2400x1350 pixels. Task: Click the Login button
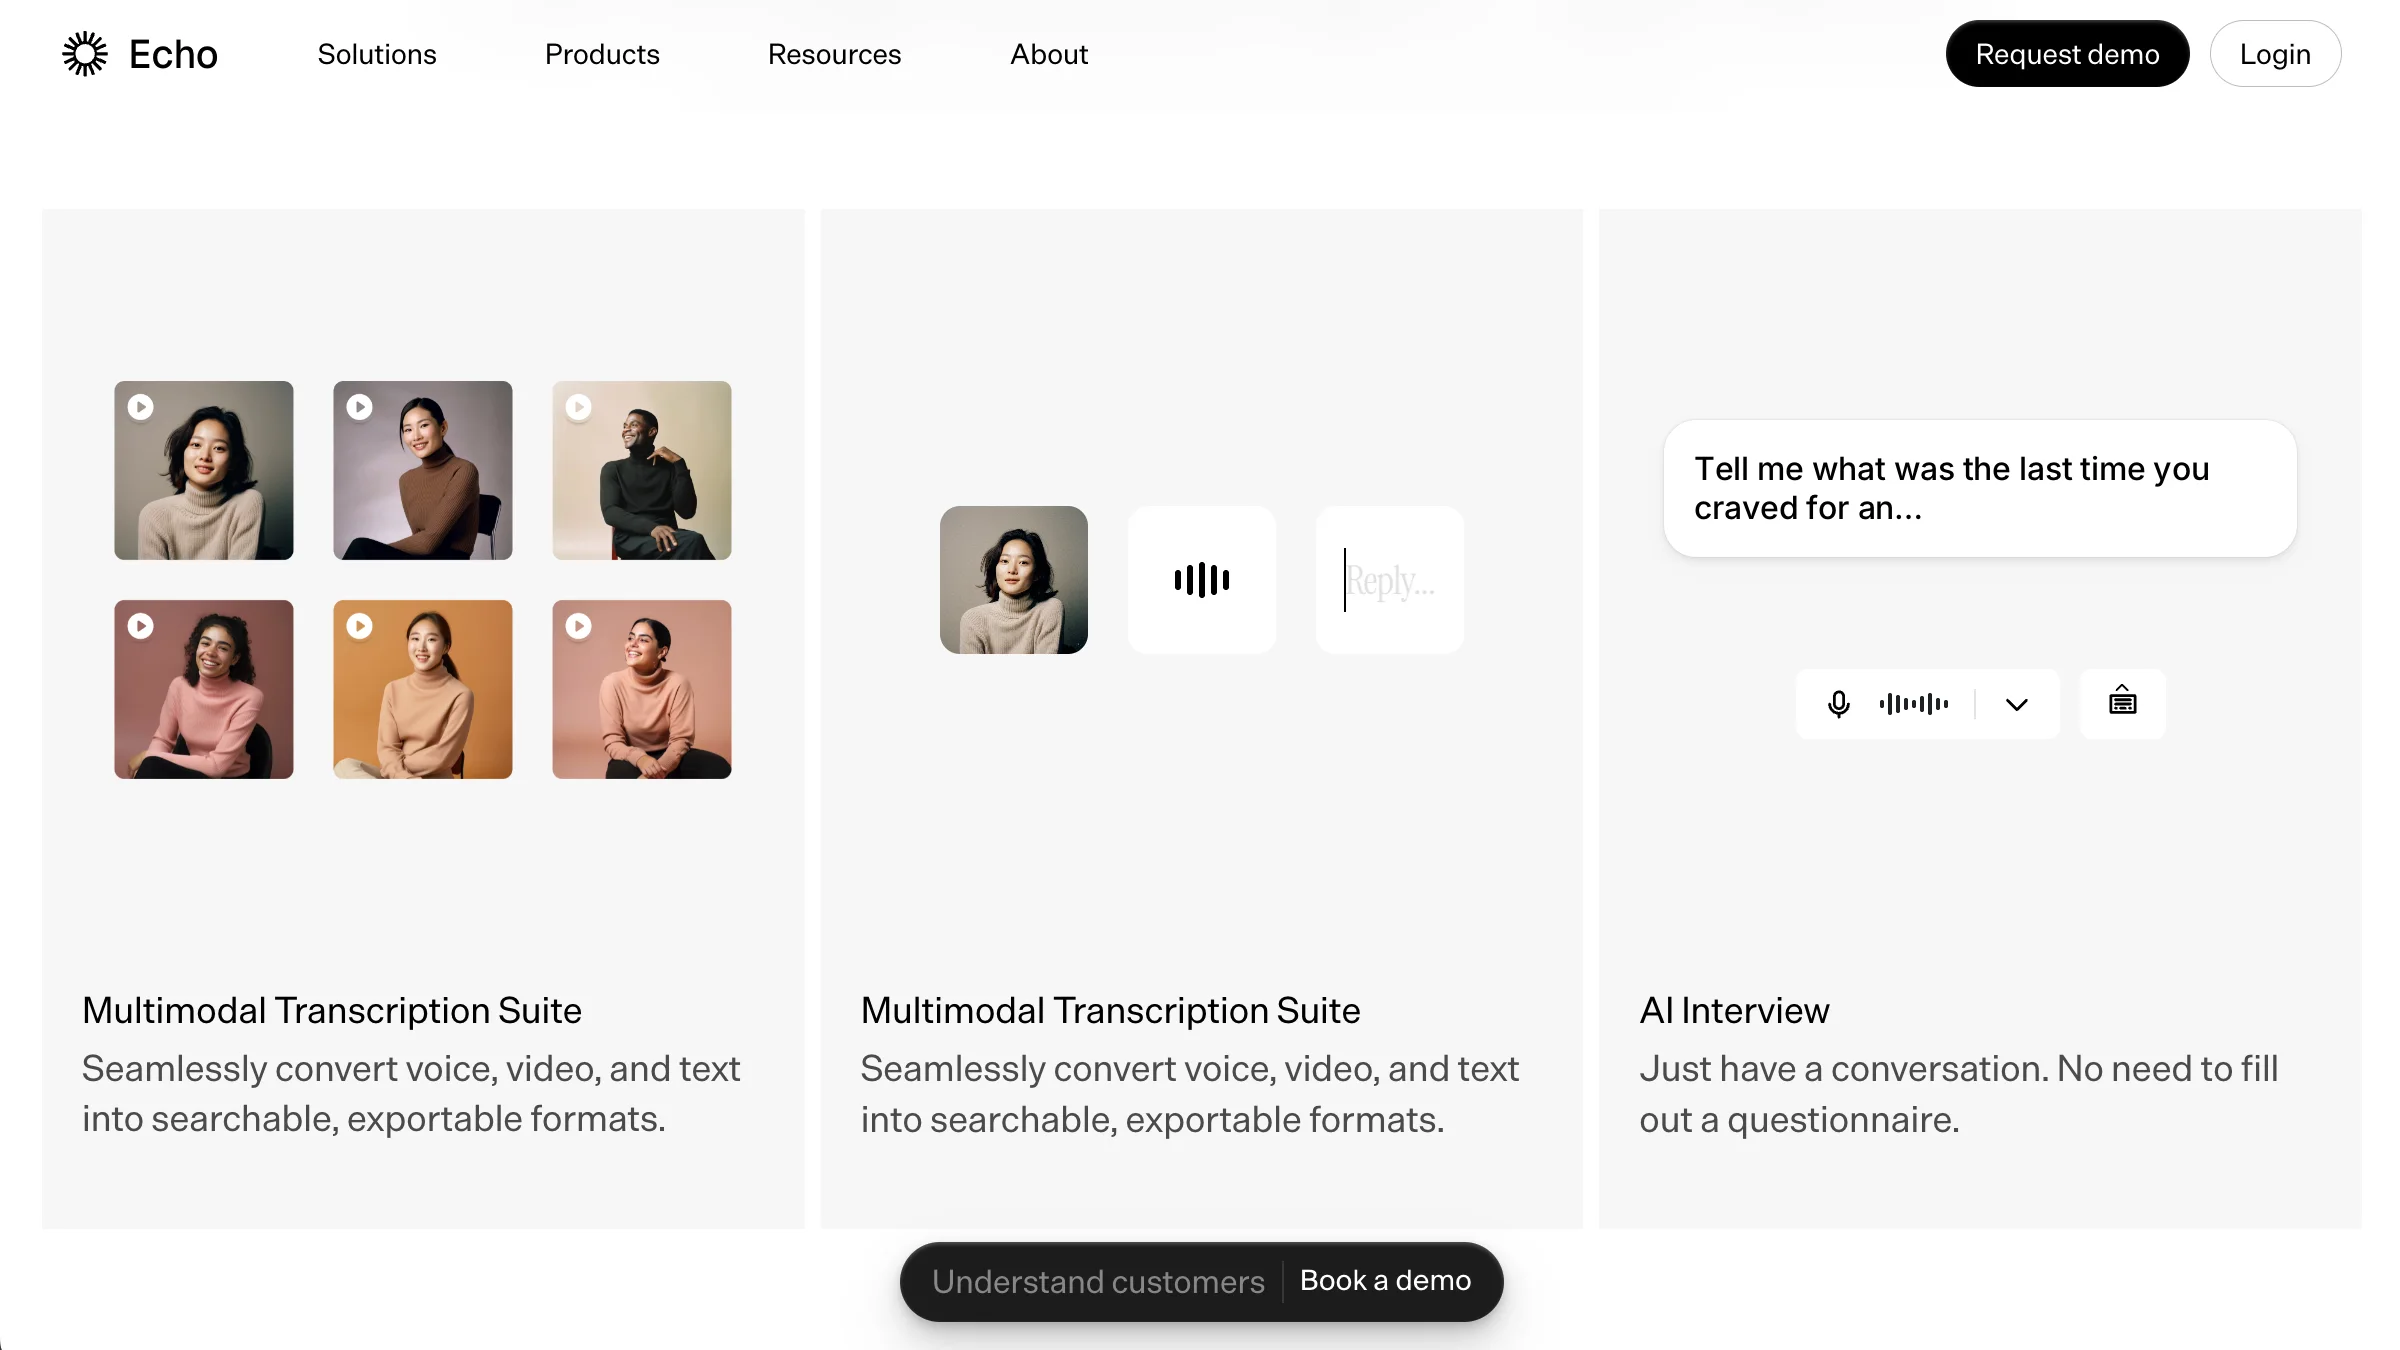coord(2275,54)
